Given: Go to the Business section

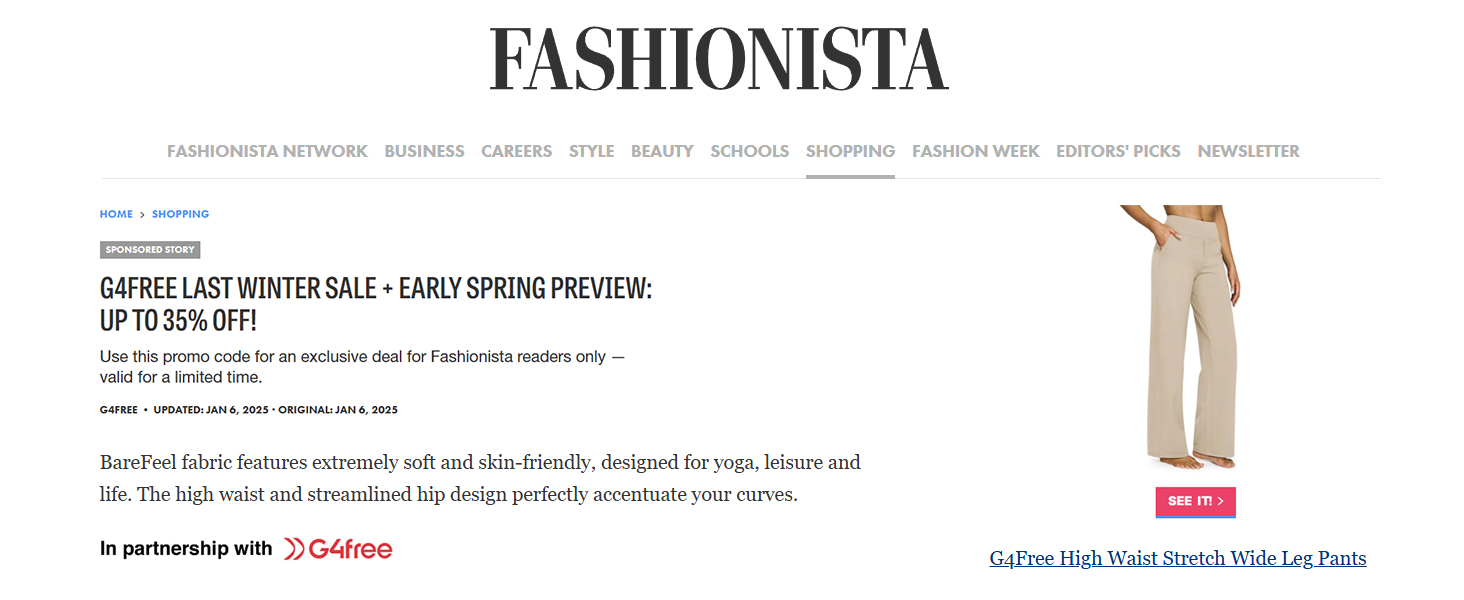Looking at the screenshot, I should pyautogui.click(x=424, y=151).
